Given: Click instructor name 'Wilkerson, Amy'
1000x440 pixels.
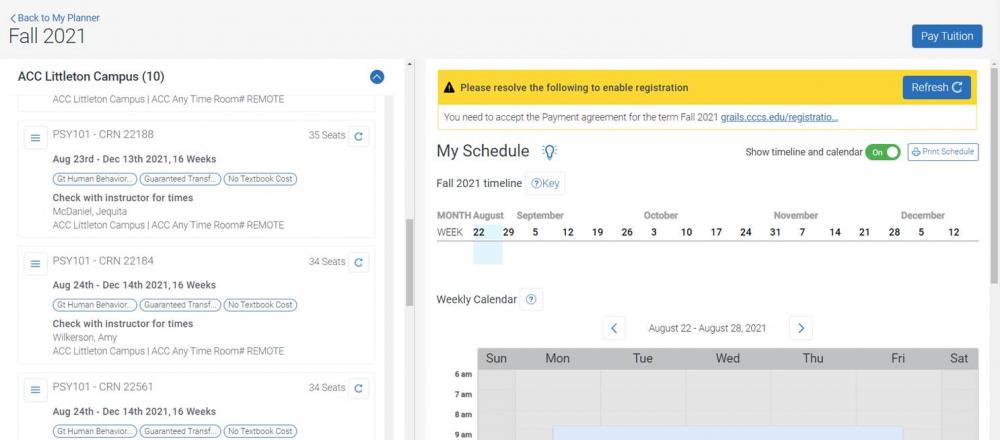Looking at the screenshot, I should 85,338.
